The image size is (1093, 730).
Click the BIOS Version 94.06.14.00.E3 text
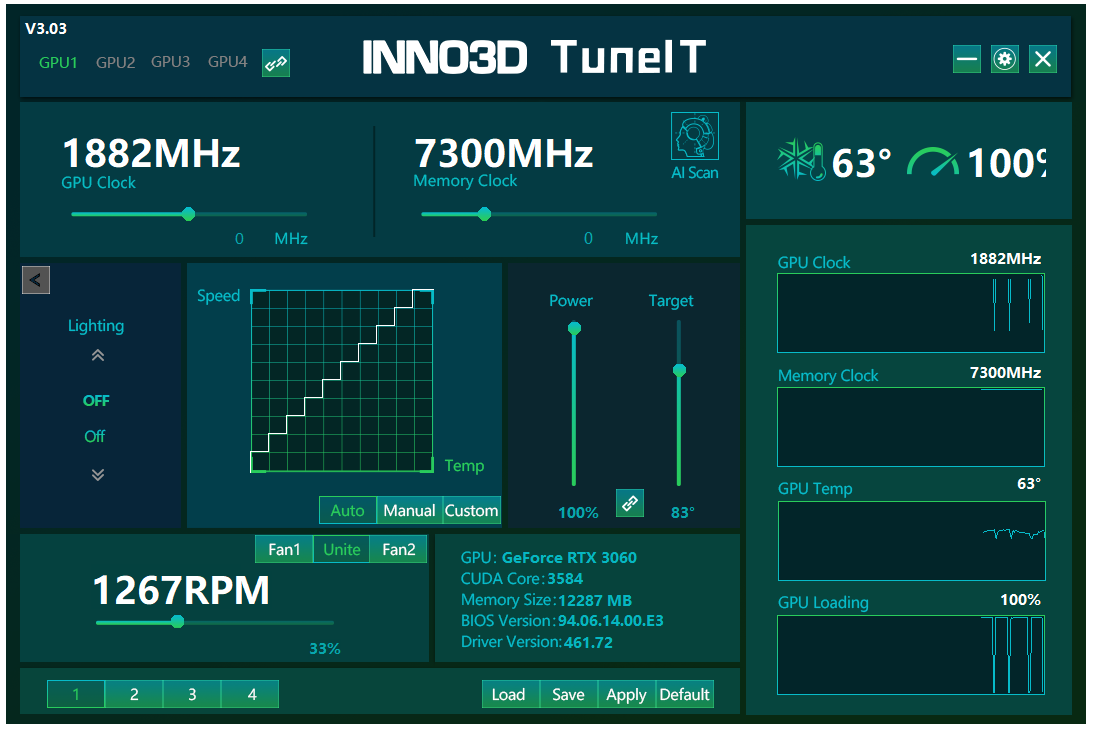[562, 621]
